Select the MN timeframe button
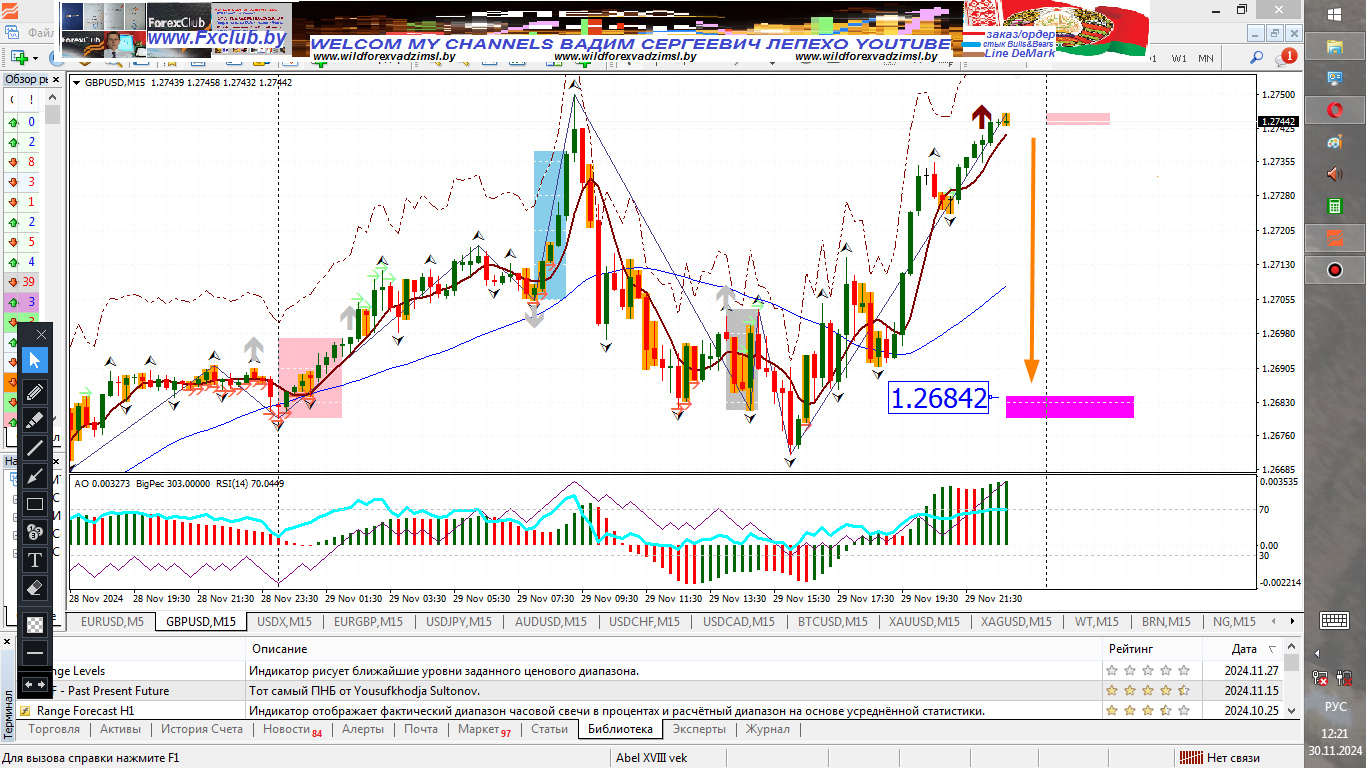 tap(1205, 58)
